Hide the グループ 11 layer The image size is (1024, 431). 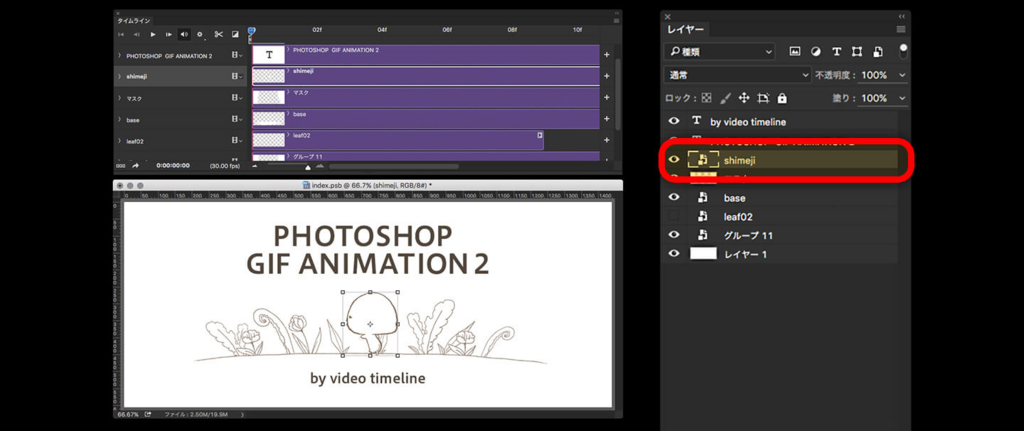click(675, 234)
